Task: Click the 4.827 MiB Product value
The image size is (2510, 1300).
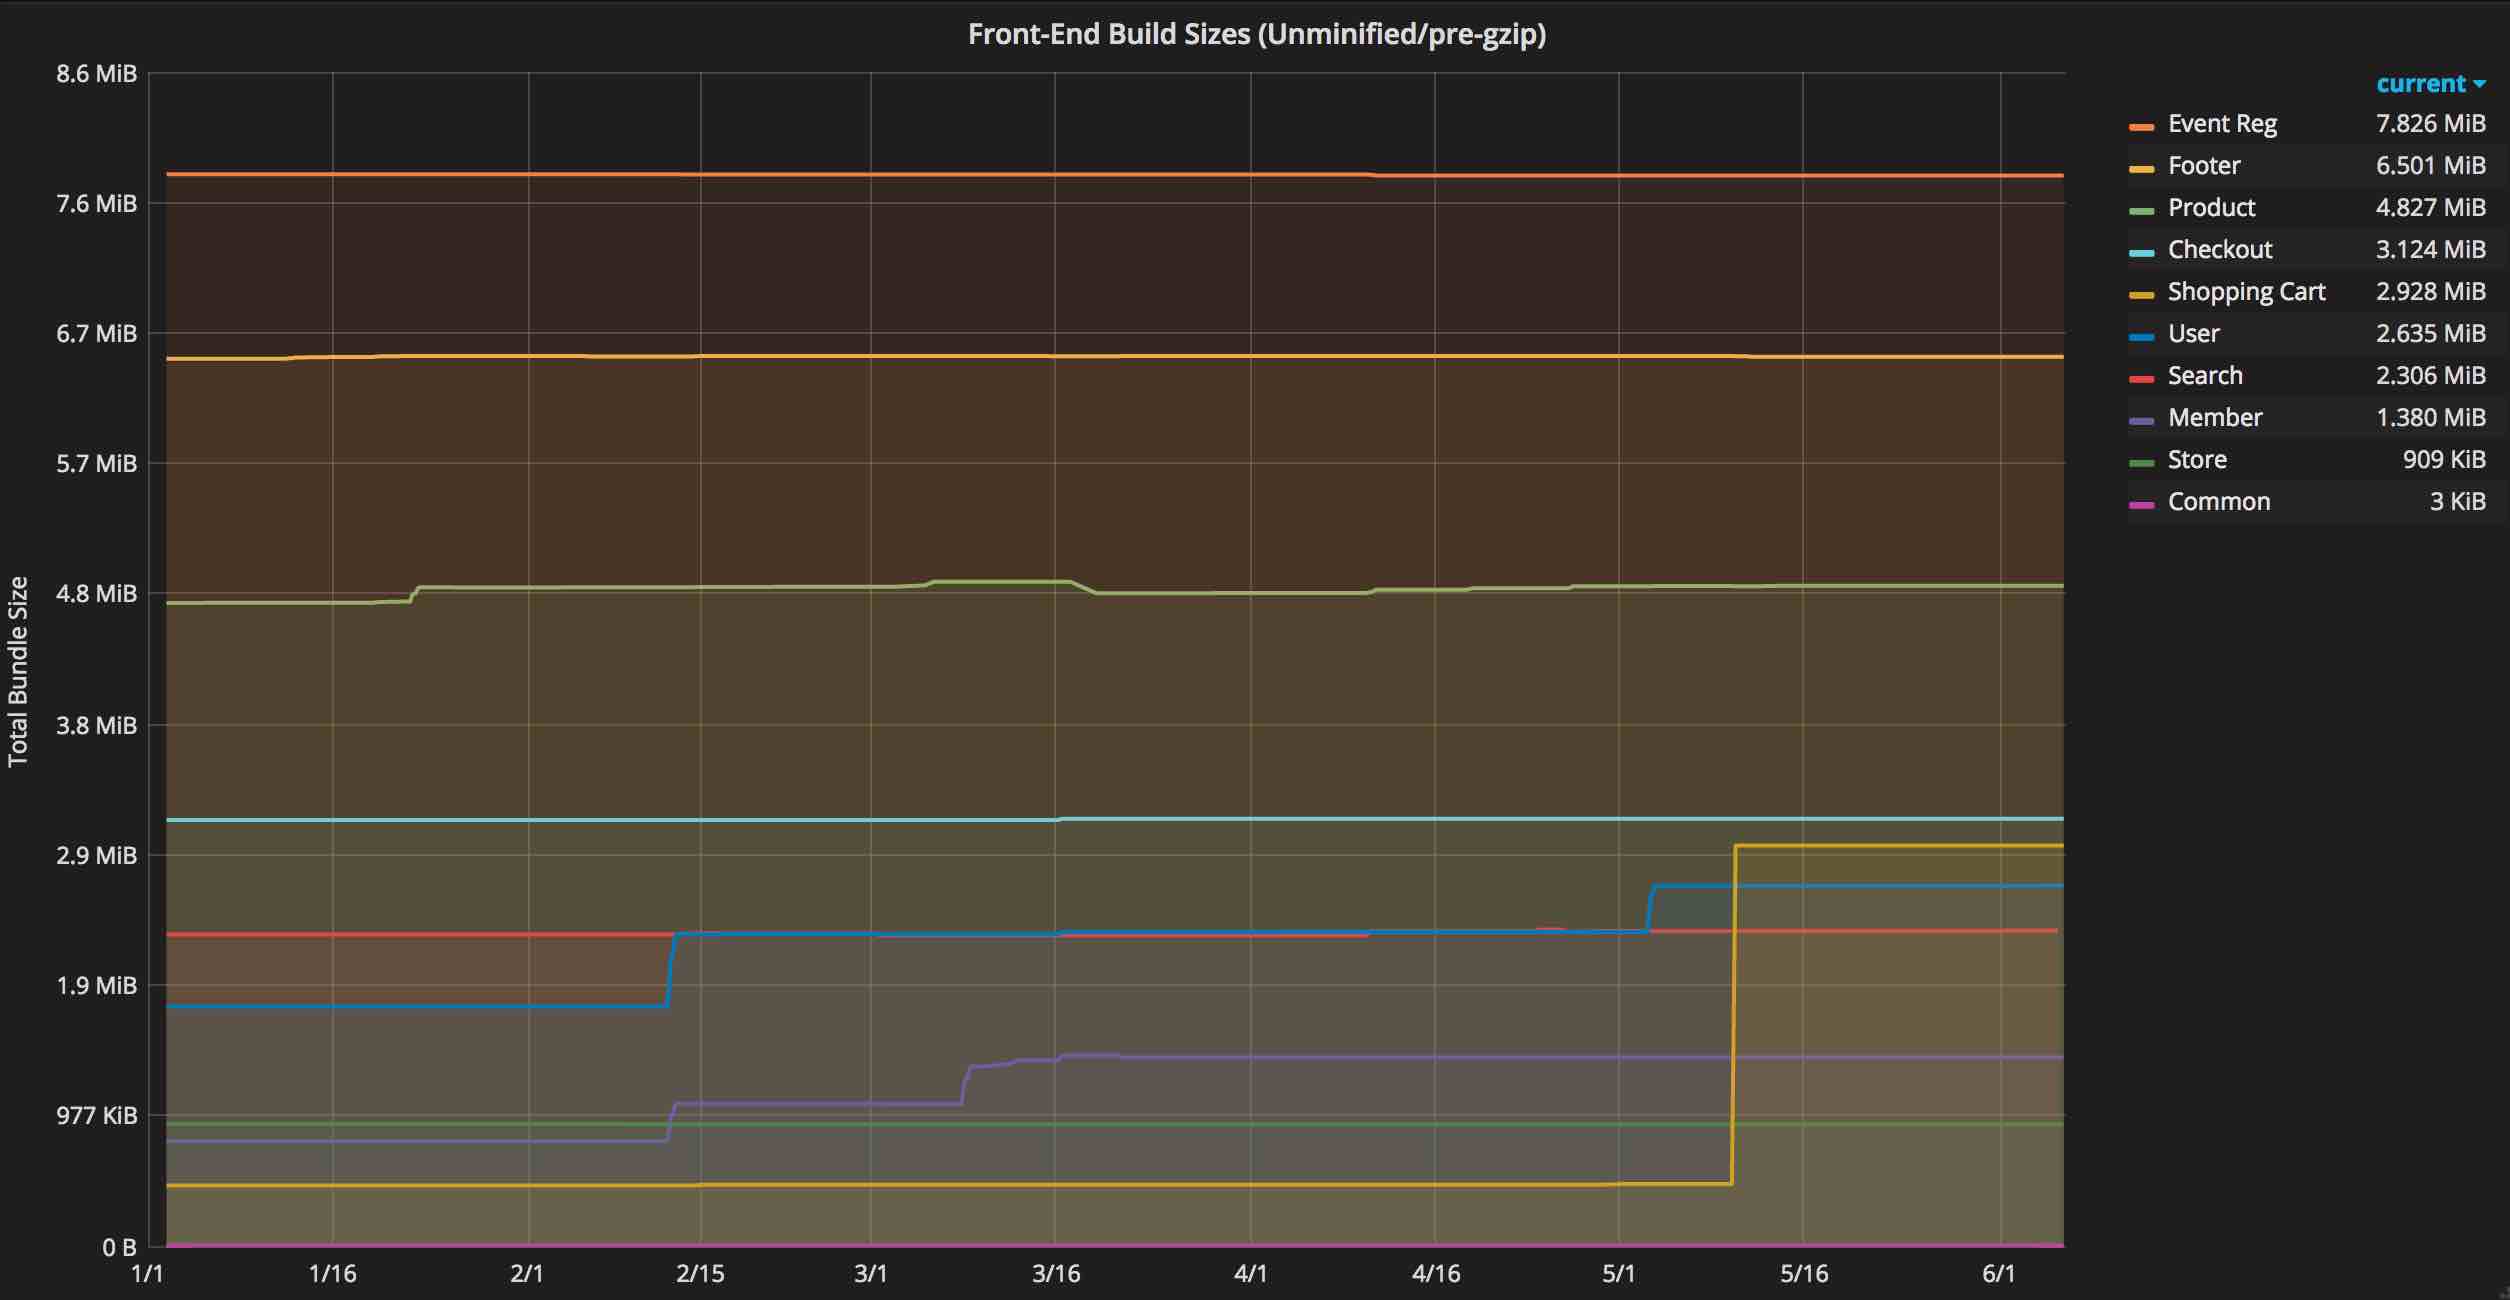Action: click(x=2430, y=208)
